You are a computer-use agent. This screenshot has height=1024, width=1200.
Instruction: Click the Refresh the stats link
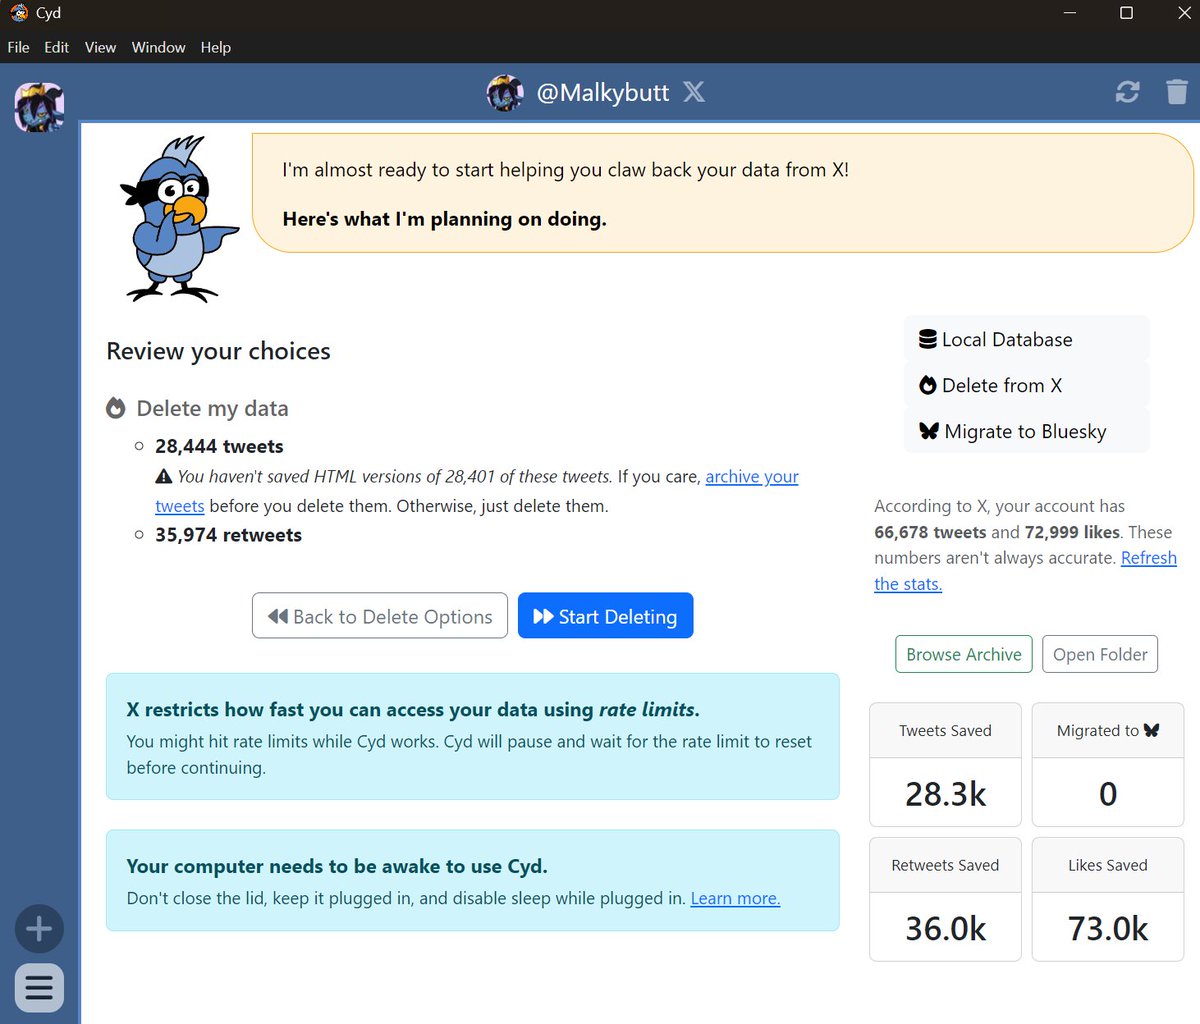1148,558
